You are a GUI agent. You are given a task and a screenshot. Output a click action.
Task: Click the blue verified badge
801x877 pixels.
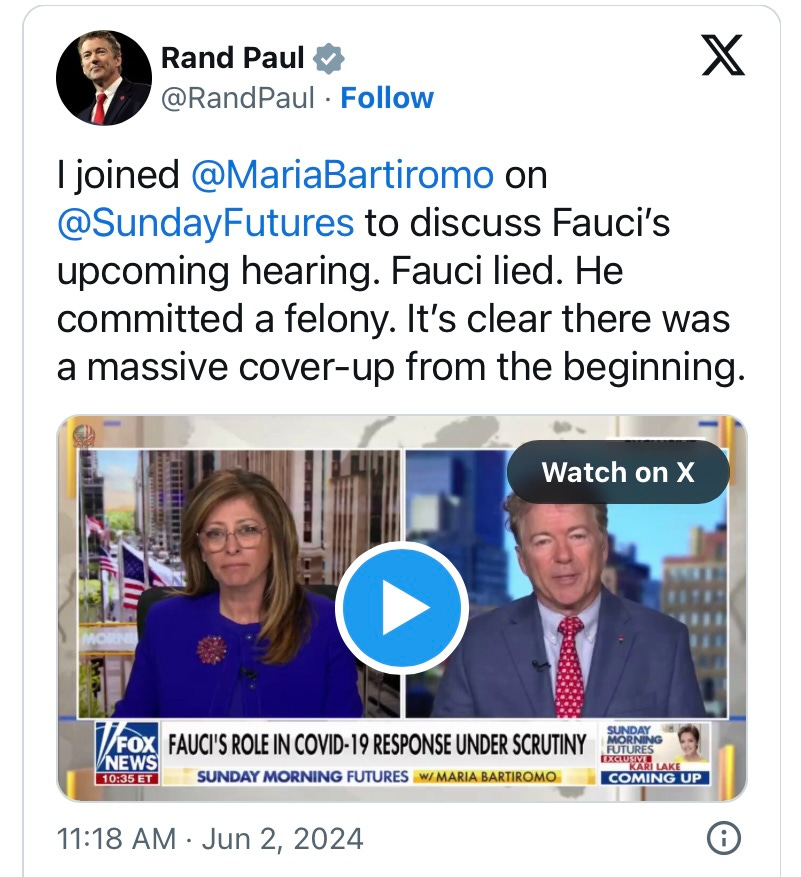(328, 58)
